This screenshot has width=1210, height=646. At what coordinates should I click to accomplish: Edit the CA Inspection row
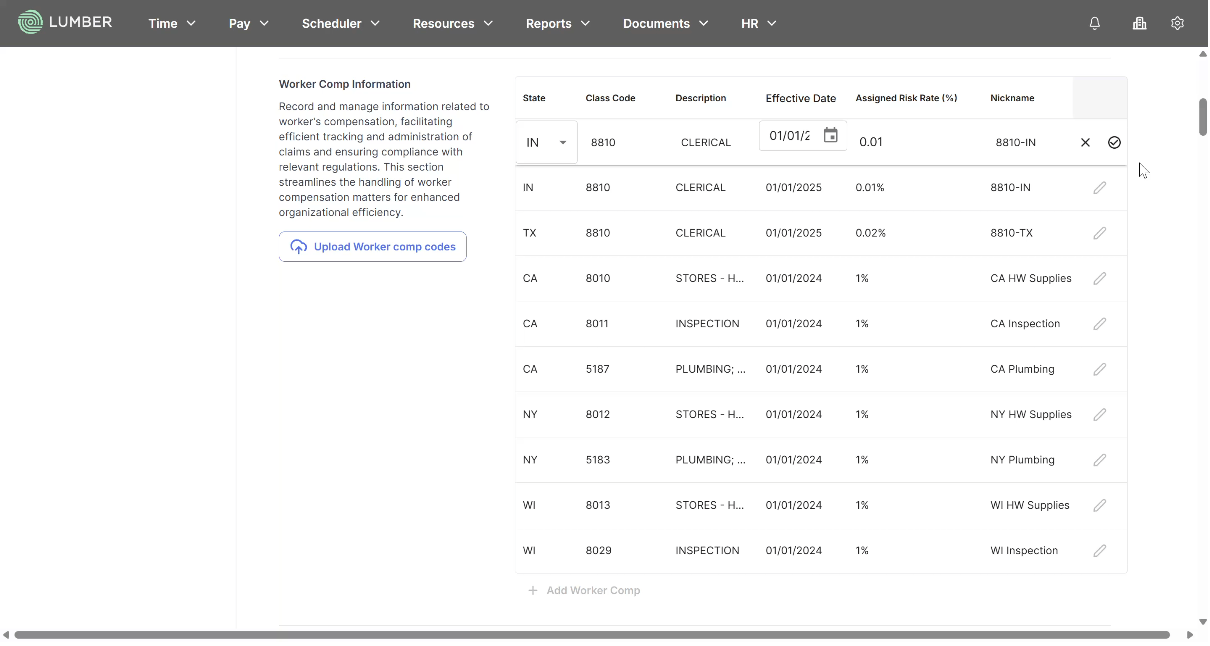pyautogui.click(x=1100, y=324)
